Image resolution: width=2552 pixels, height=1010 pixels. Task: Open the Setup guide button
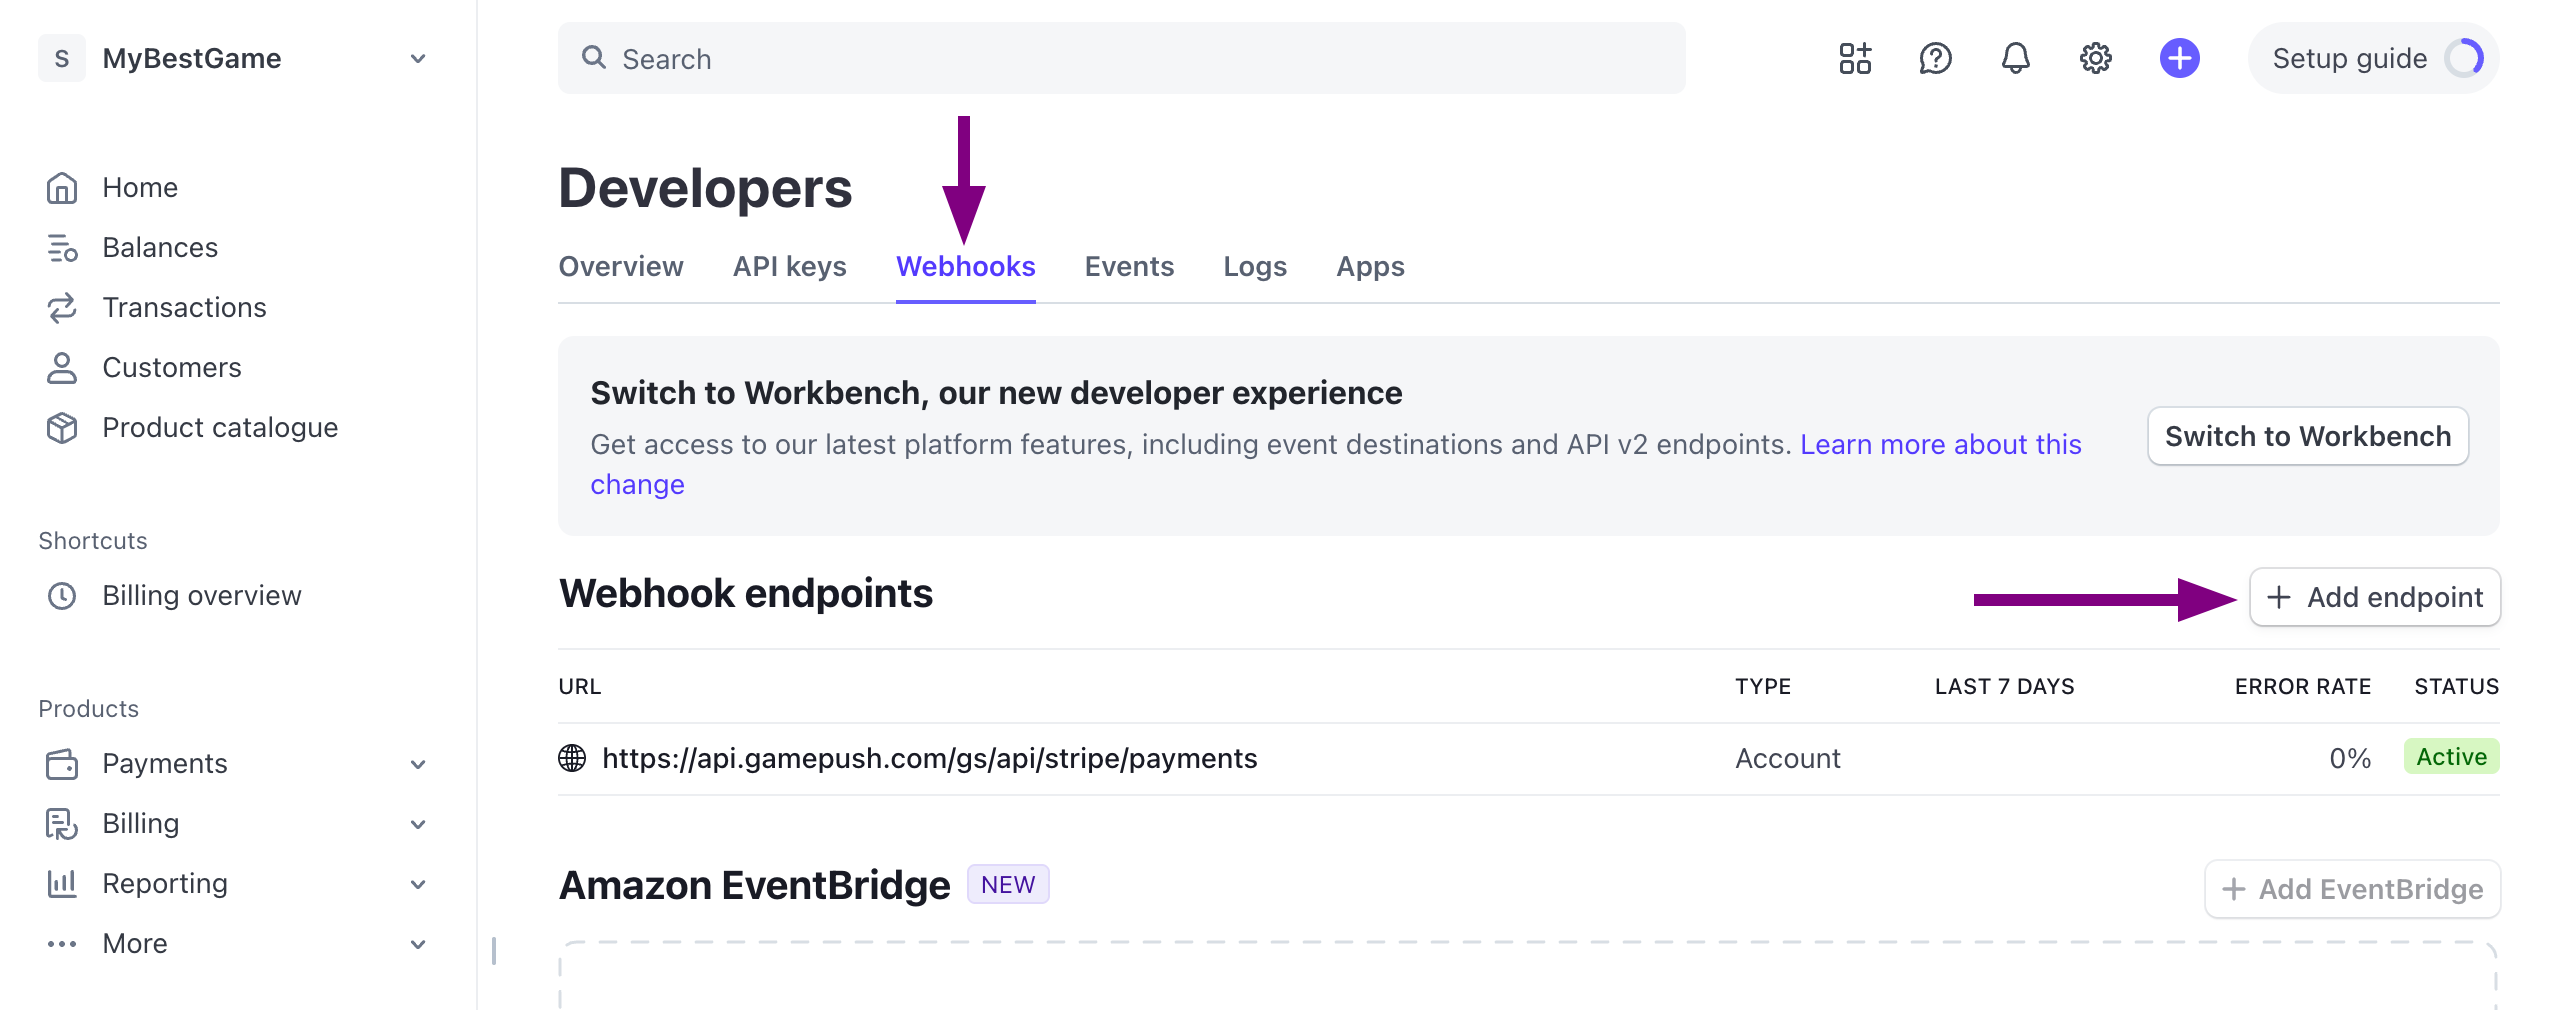coord(2374,58)
